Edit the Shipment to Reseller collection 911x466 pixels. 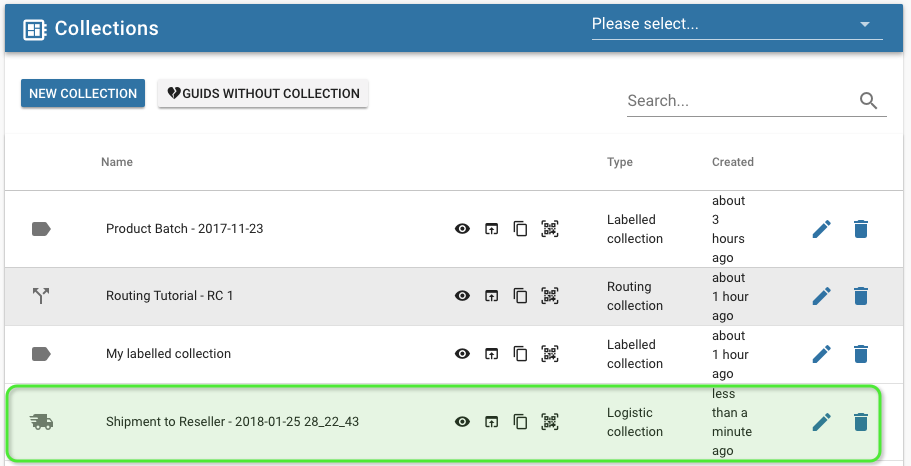coord(822,422)
